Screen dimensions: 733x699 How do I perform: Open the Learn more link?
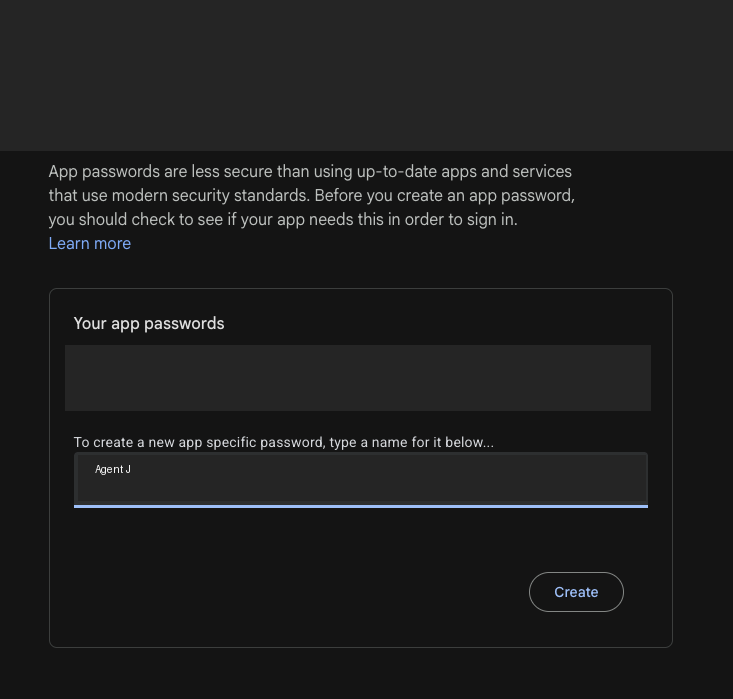[x=90, y=244]
